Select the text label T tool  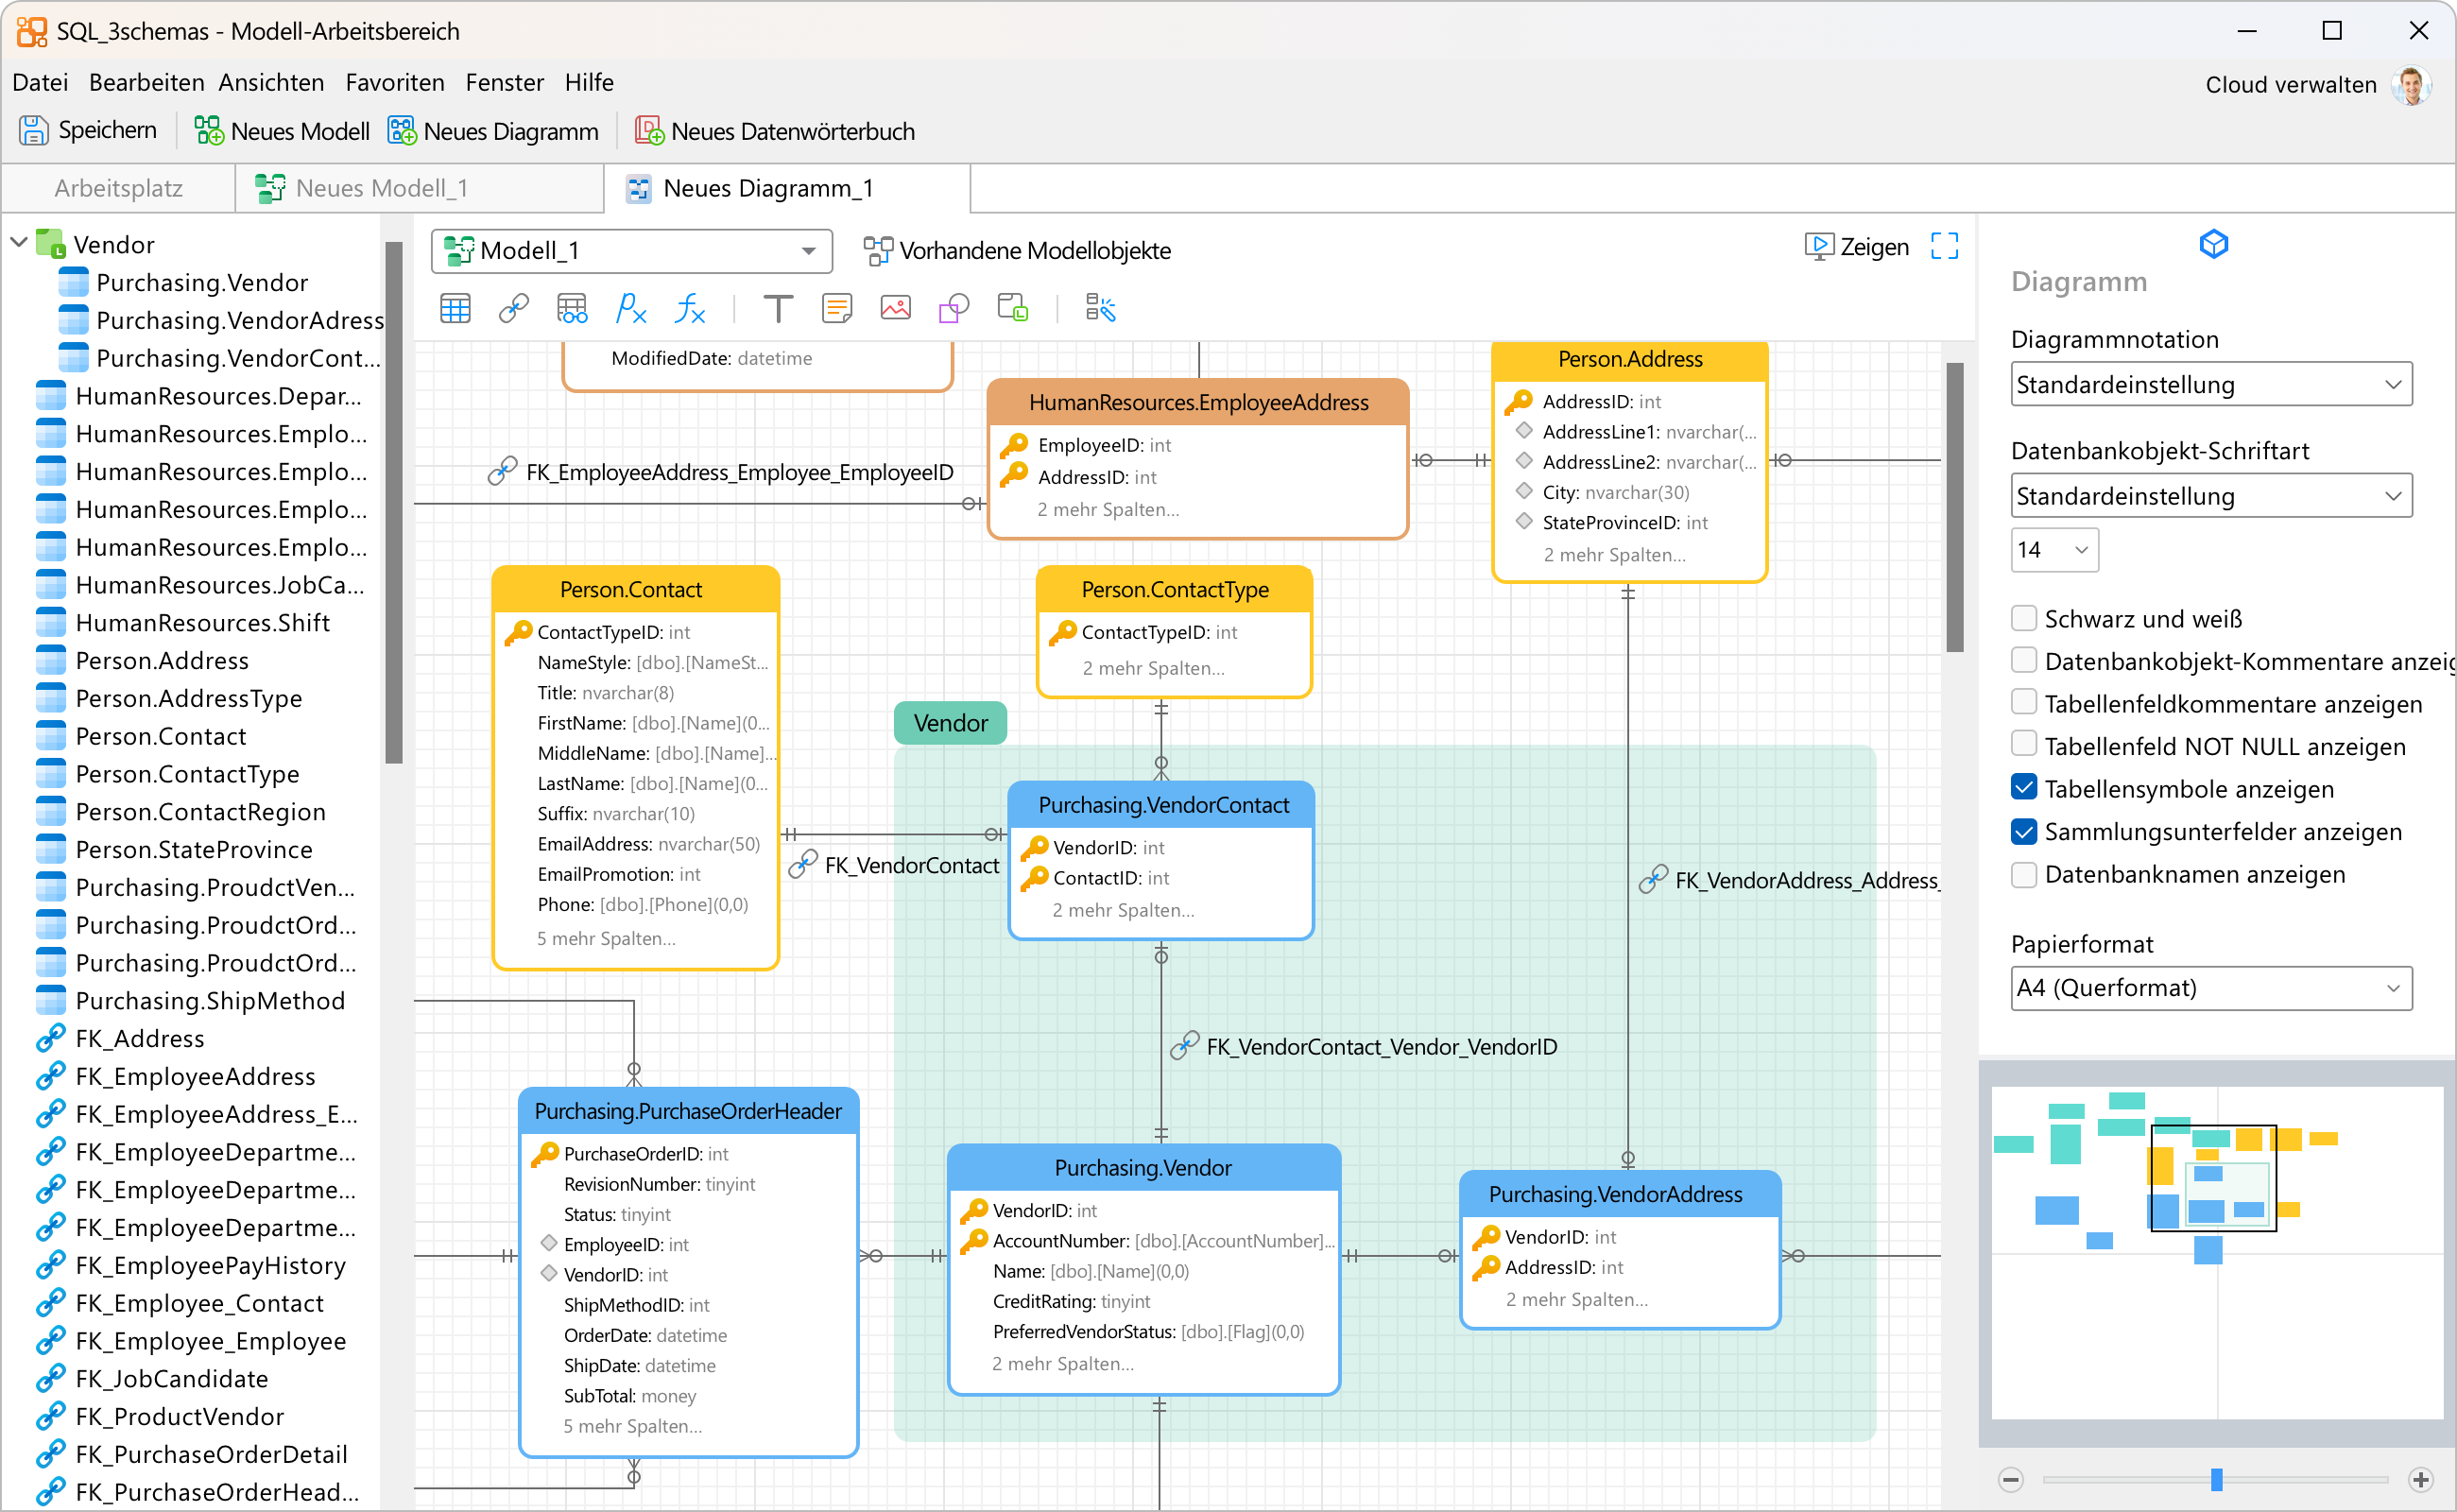coord(777,309)
